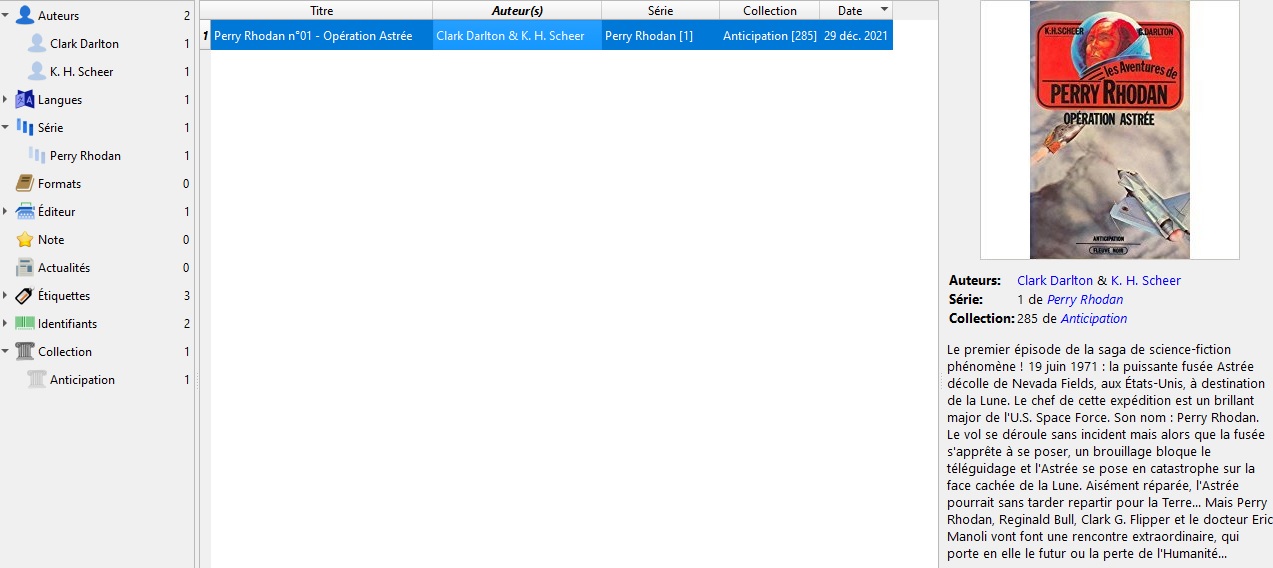Select the Formats category label

point(59,183)
